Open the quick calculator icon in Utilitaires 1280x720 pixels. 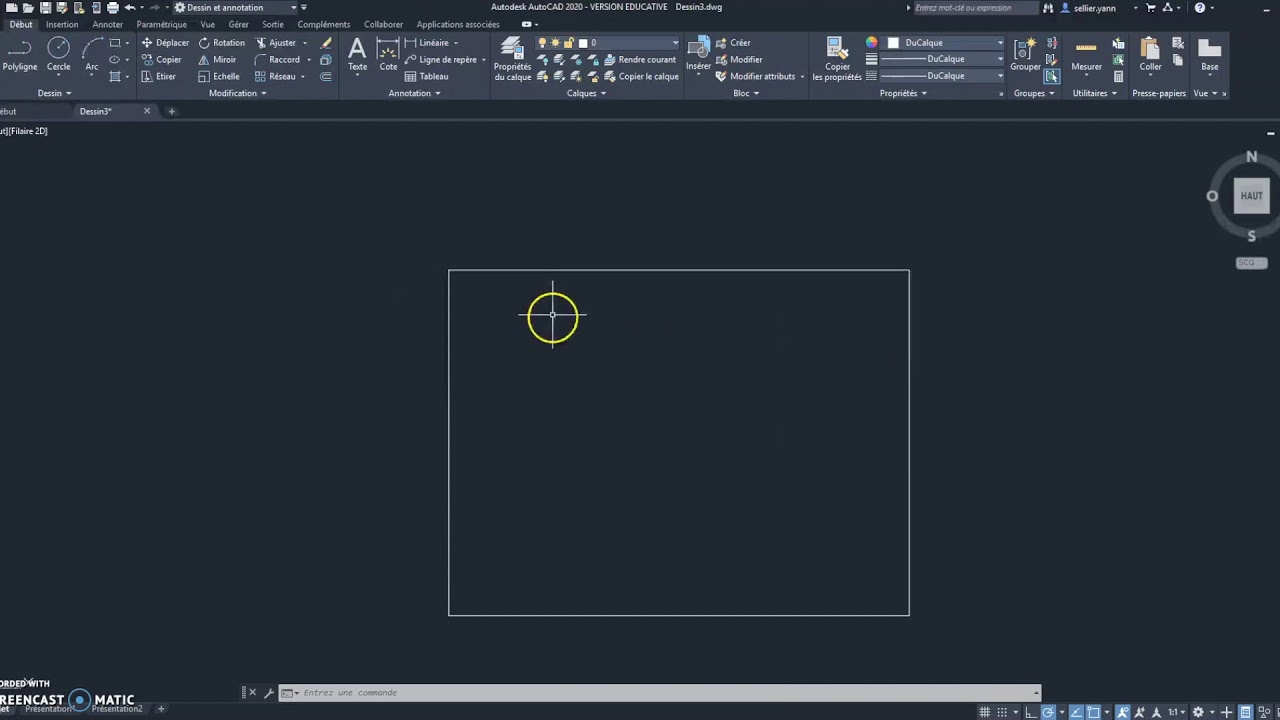pyautogui.click(x=1118, y=76)
